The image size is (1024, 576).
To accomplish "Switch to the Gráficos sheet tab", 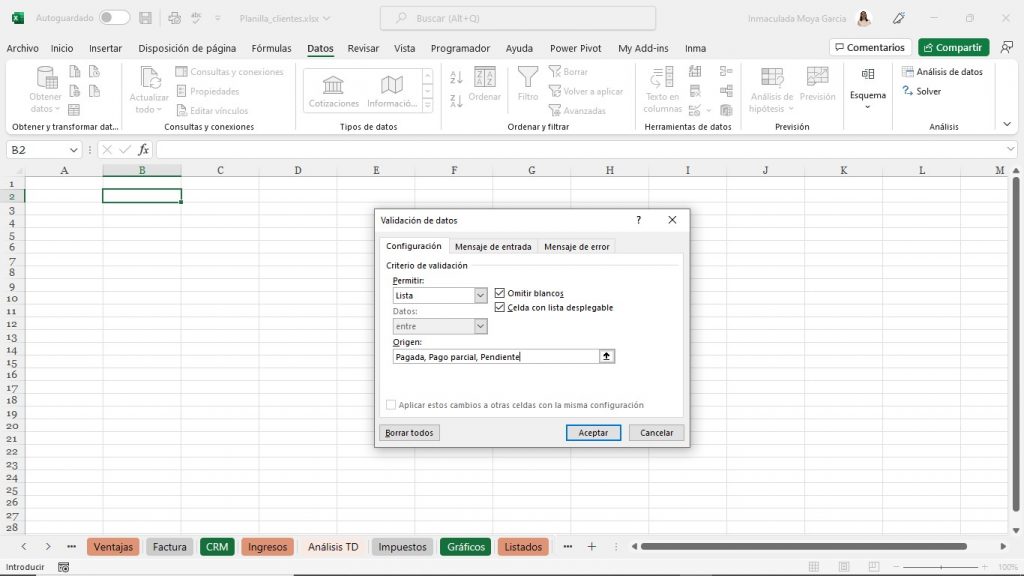I will (x=465, y=547).
